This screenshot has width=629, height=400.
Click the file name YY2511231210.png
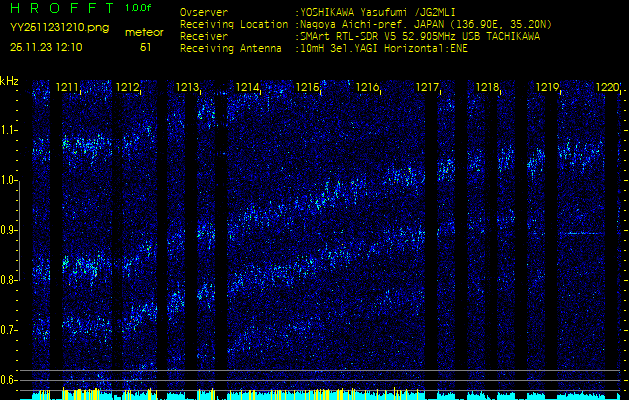pos(59,28)
